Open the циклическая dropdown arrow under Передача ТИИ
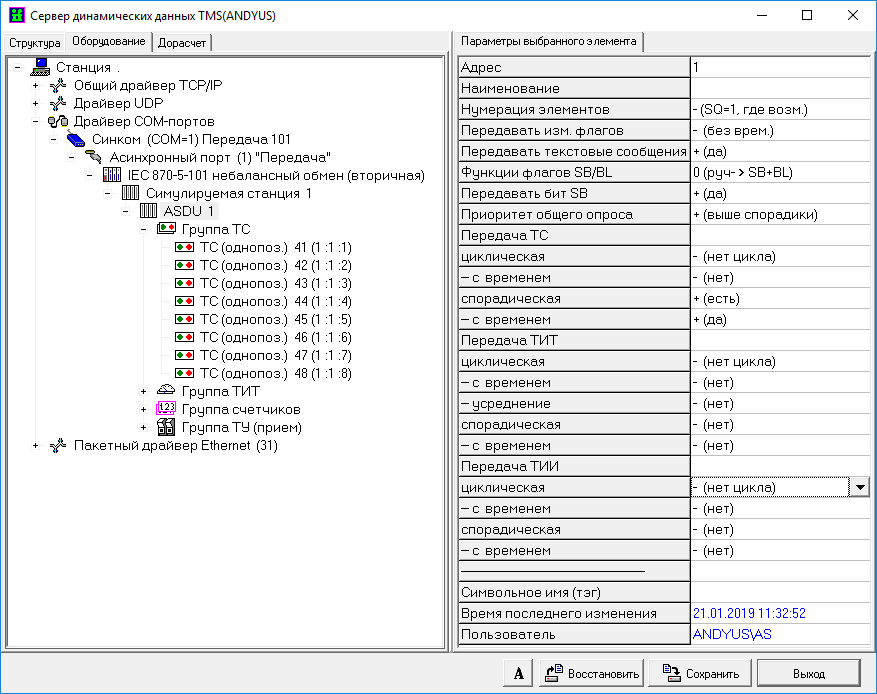Viewport: 877px width, 694px height. point(859,487)
